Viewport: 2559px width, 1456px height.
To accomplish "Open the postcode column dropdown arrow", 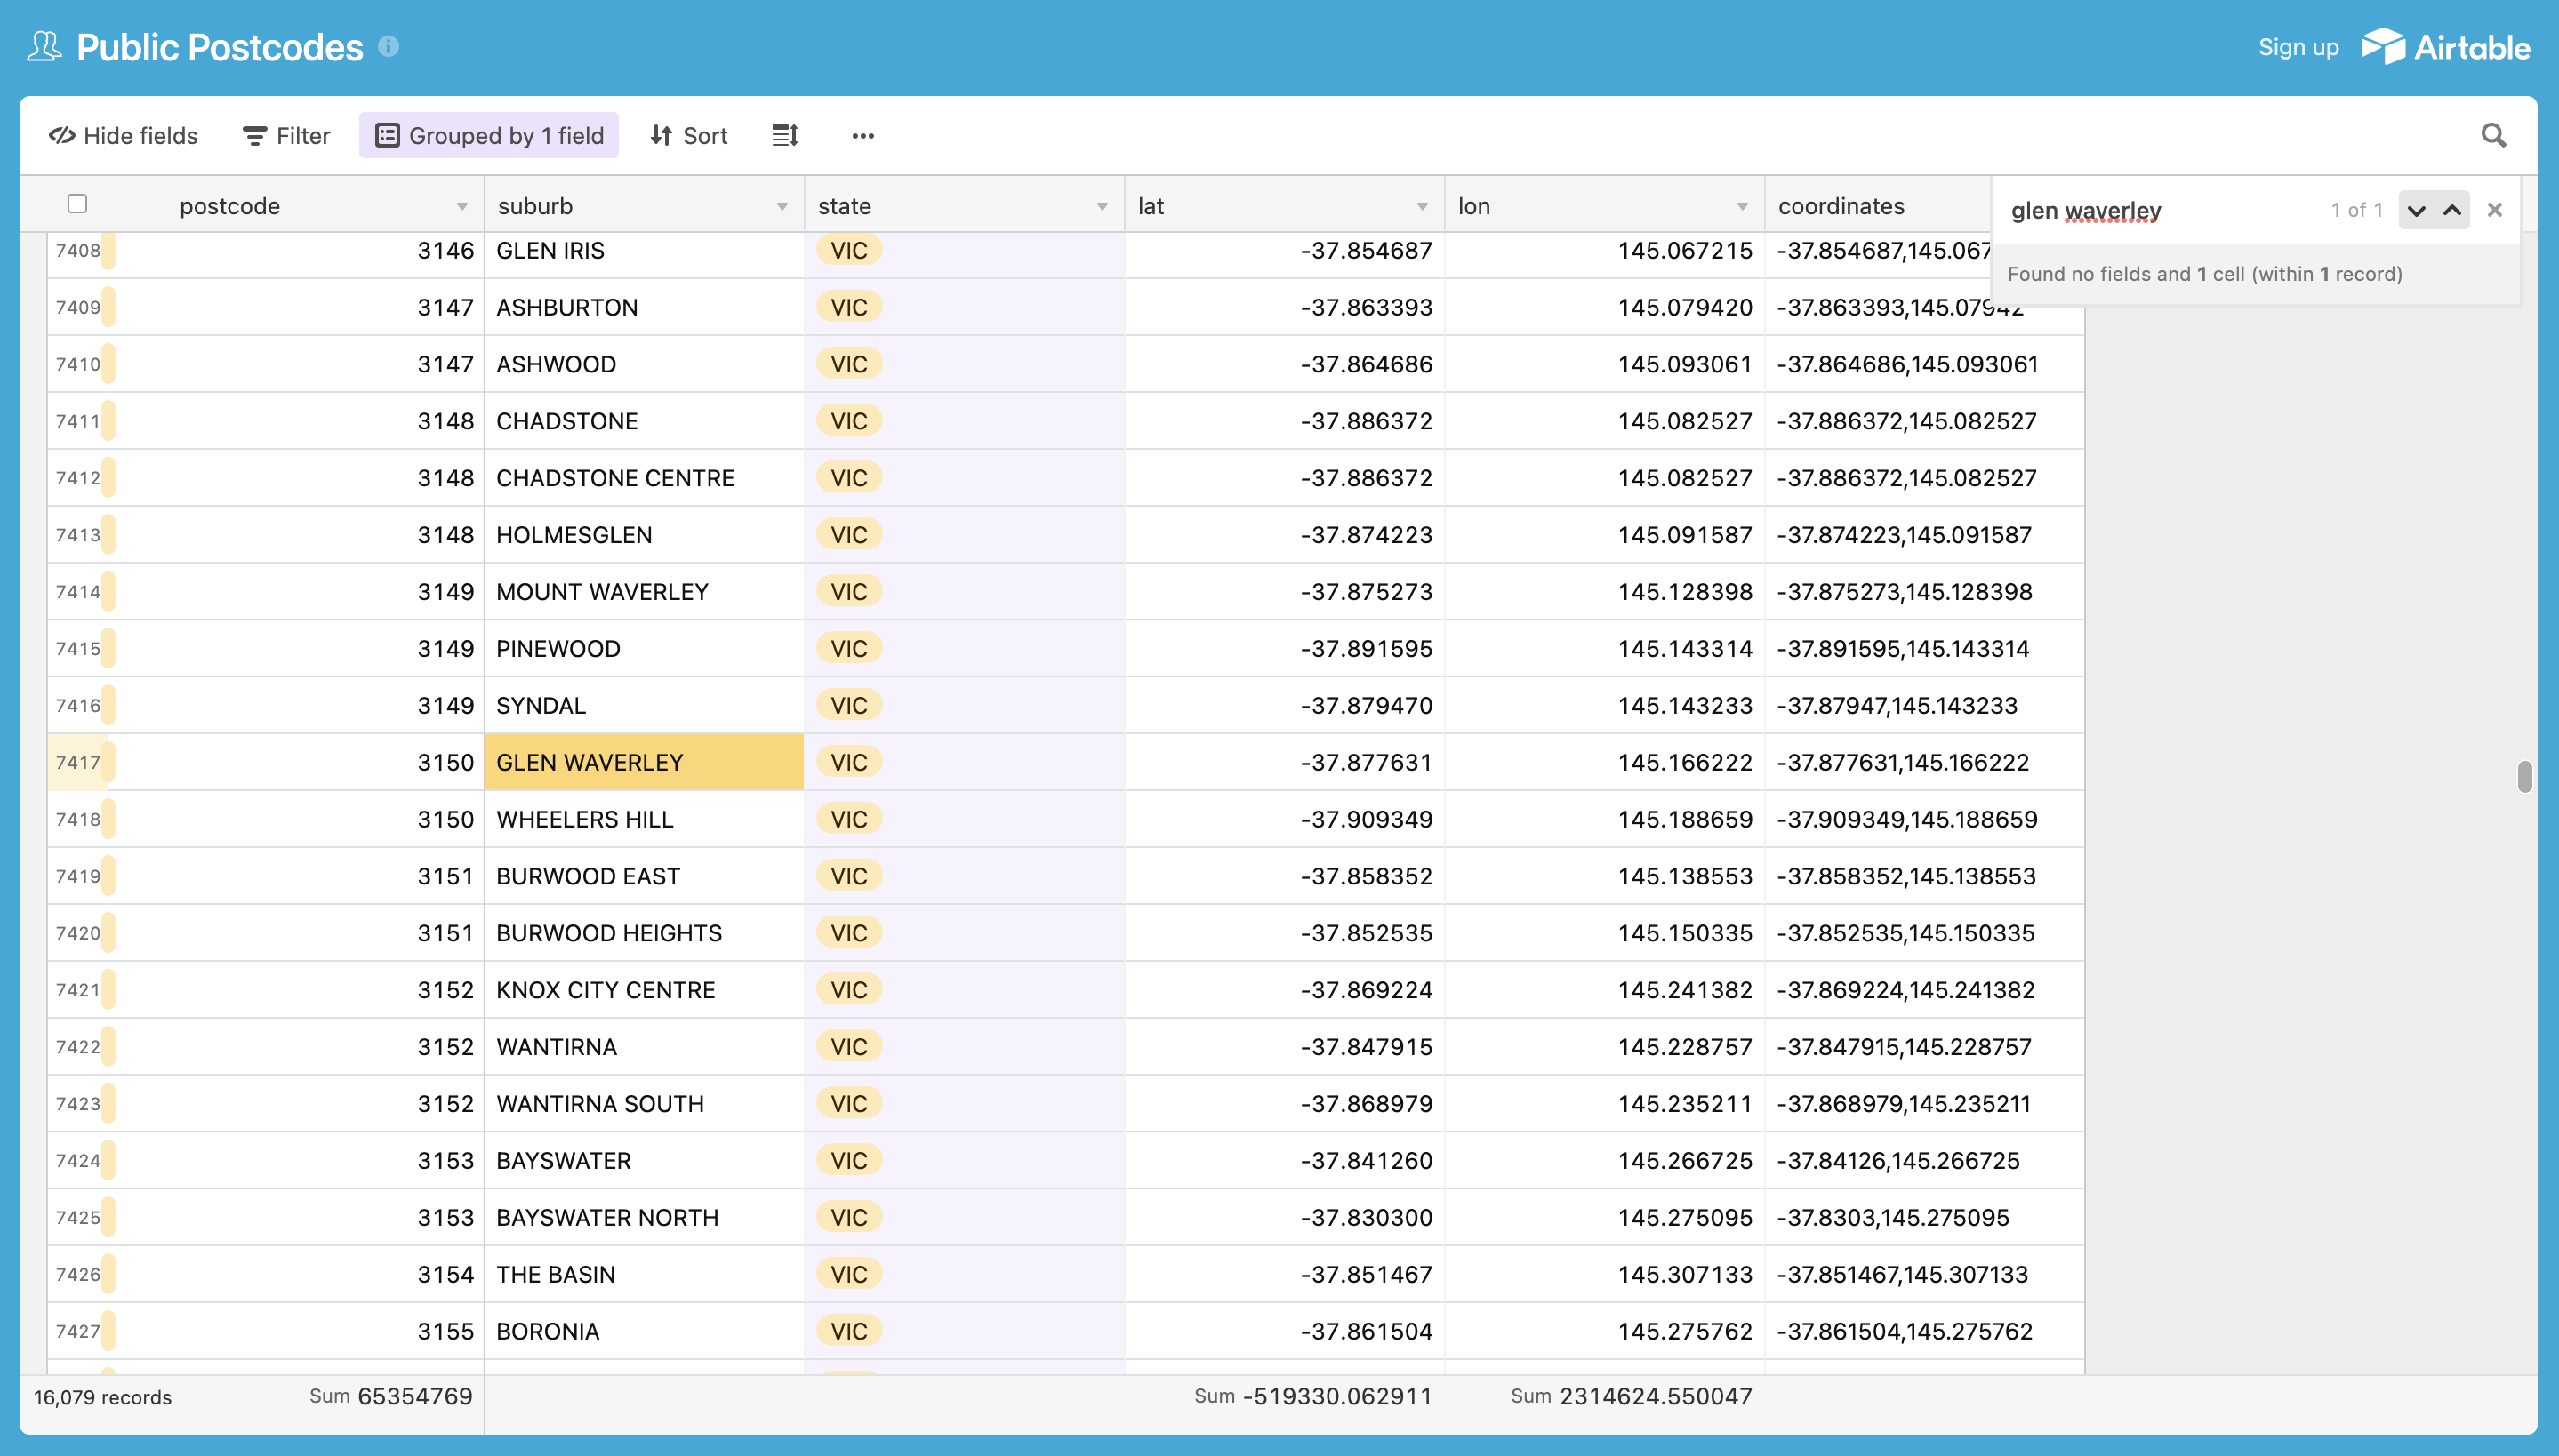I will [x=462, y=206].
